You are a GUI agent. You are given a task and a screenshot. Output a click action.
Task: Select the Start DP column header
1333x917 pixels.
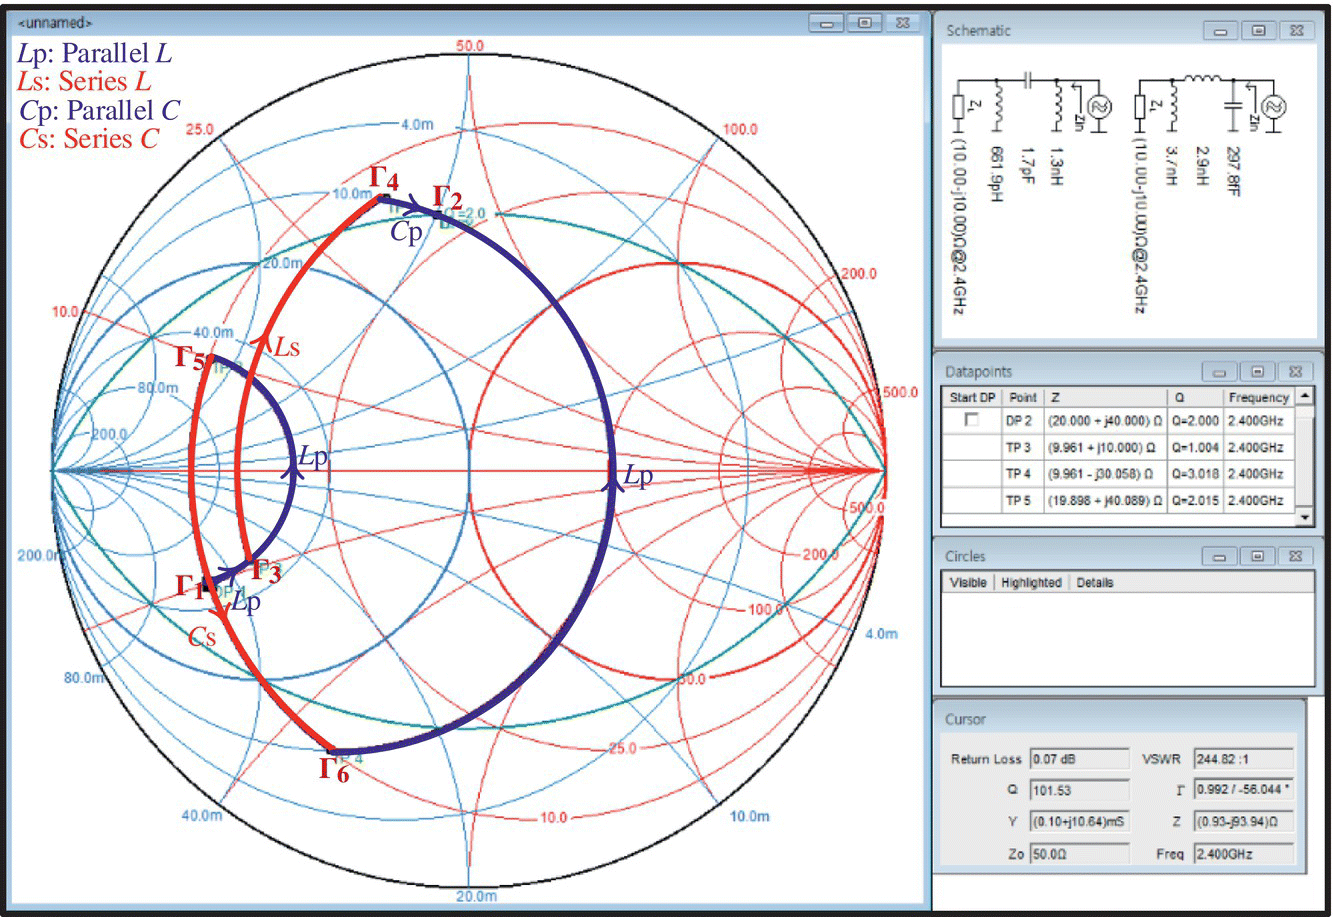972,397
